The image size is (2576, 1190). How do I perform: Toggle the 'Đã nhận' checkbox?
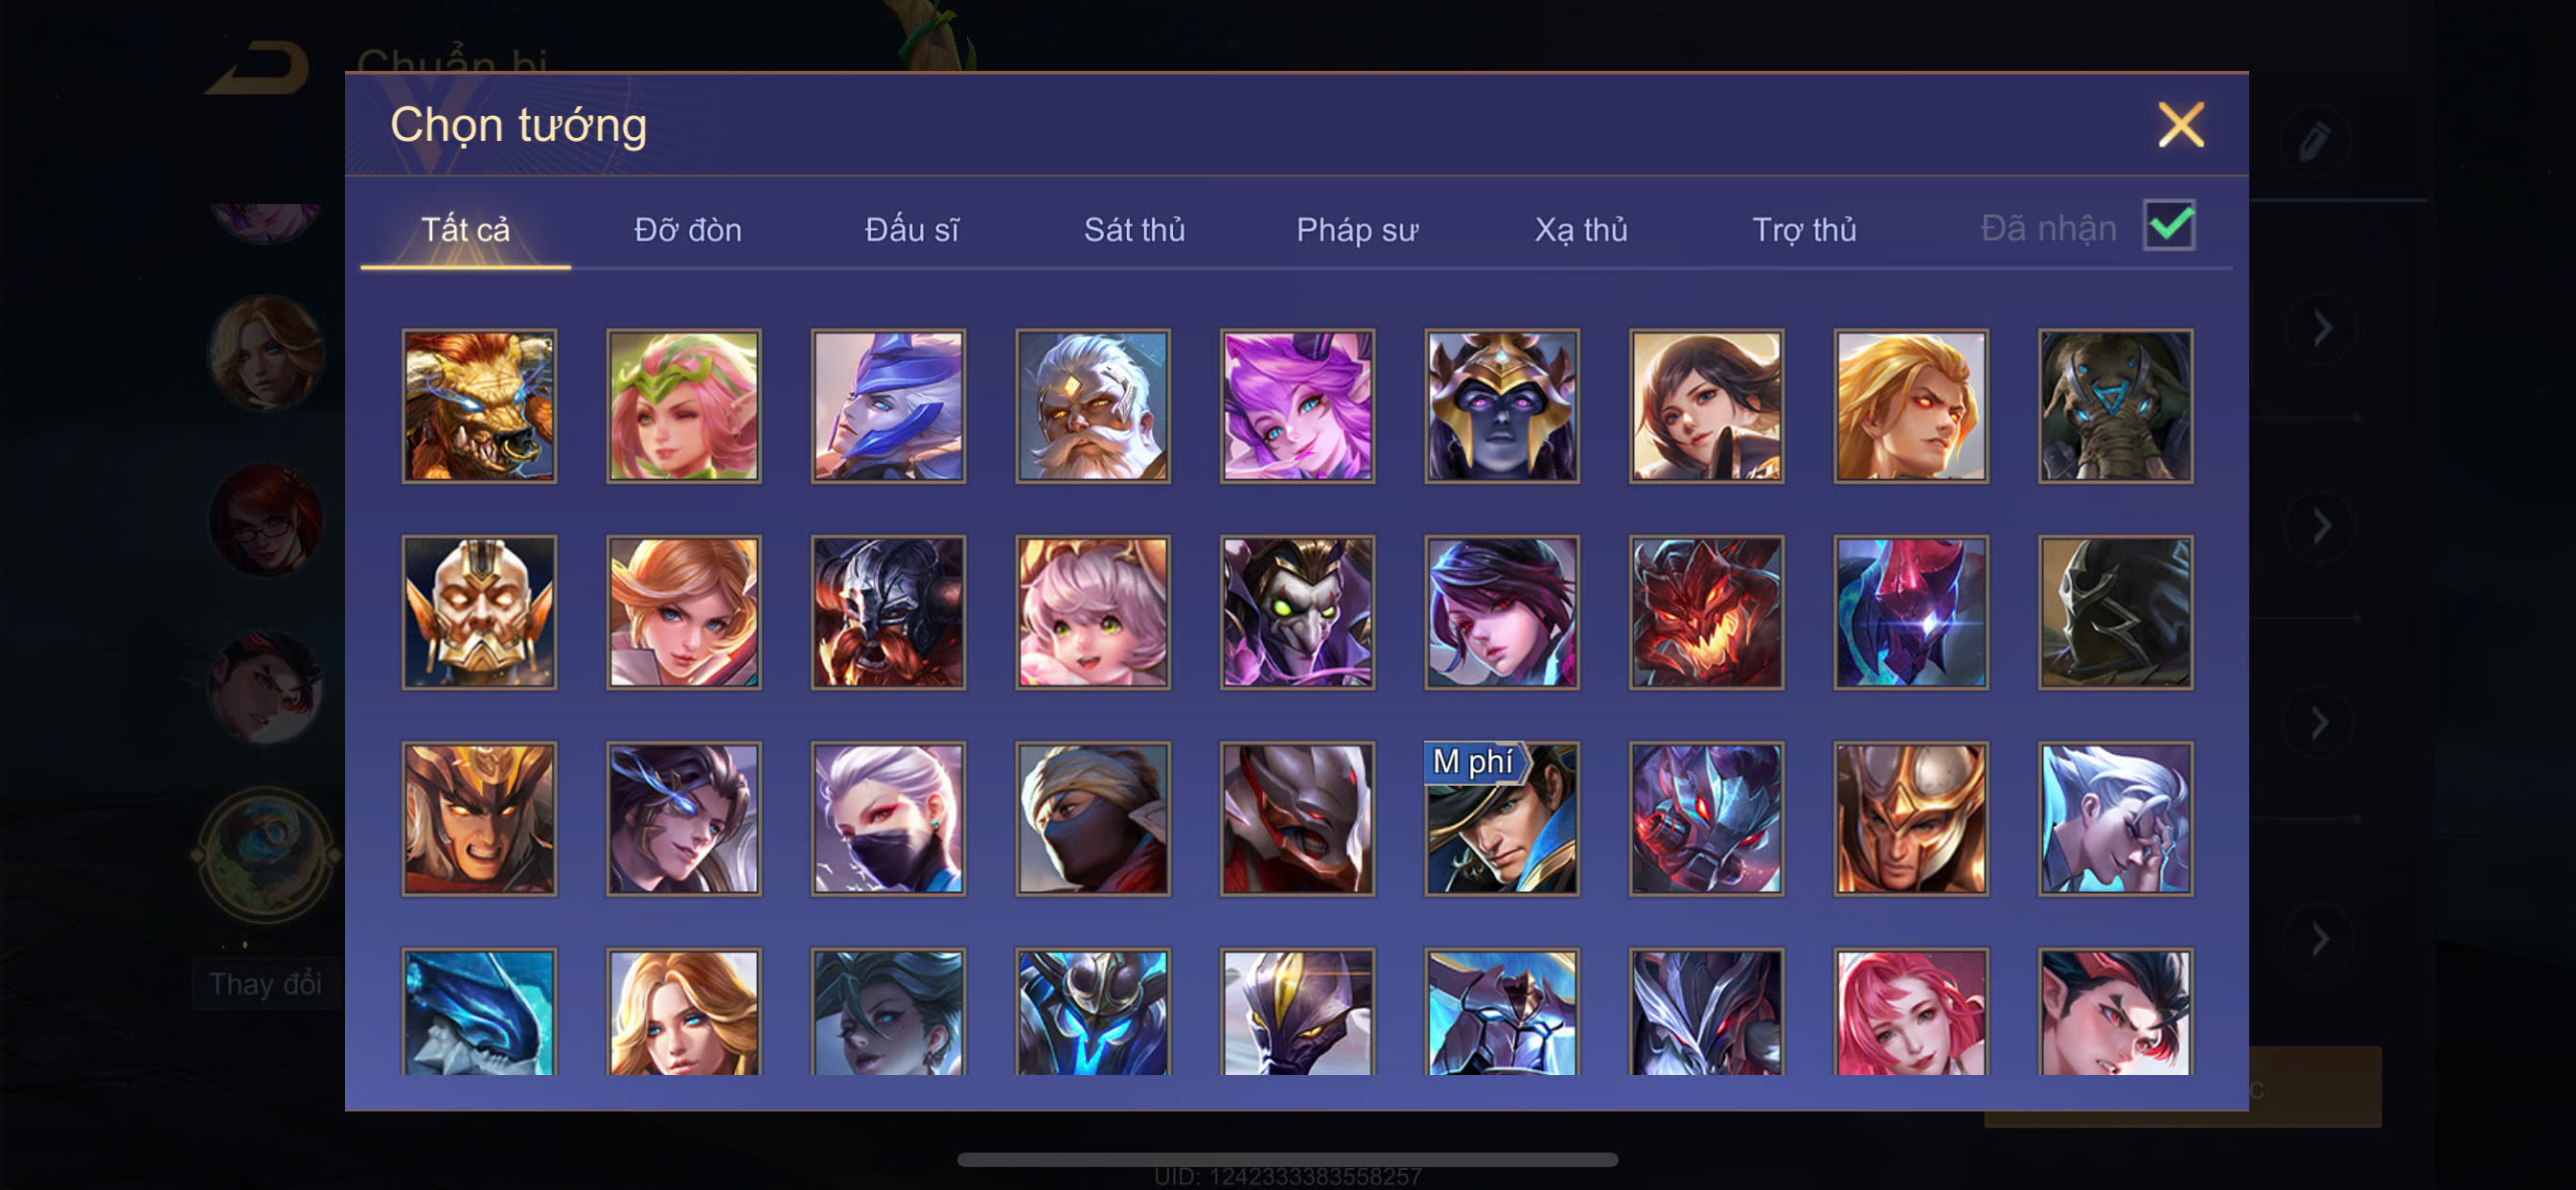coord(2168,226)
